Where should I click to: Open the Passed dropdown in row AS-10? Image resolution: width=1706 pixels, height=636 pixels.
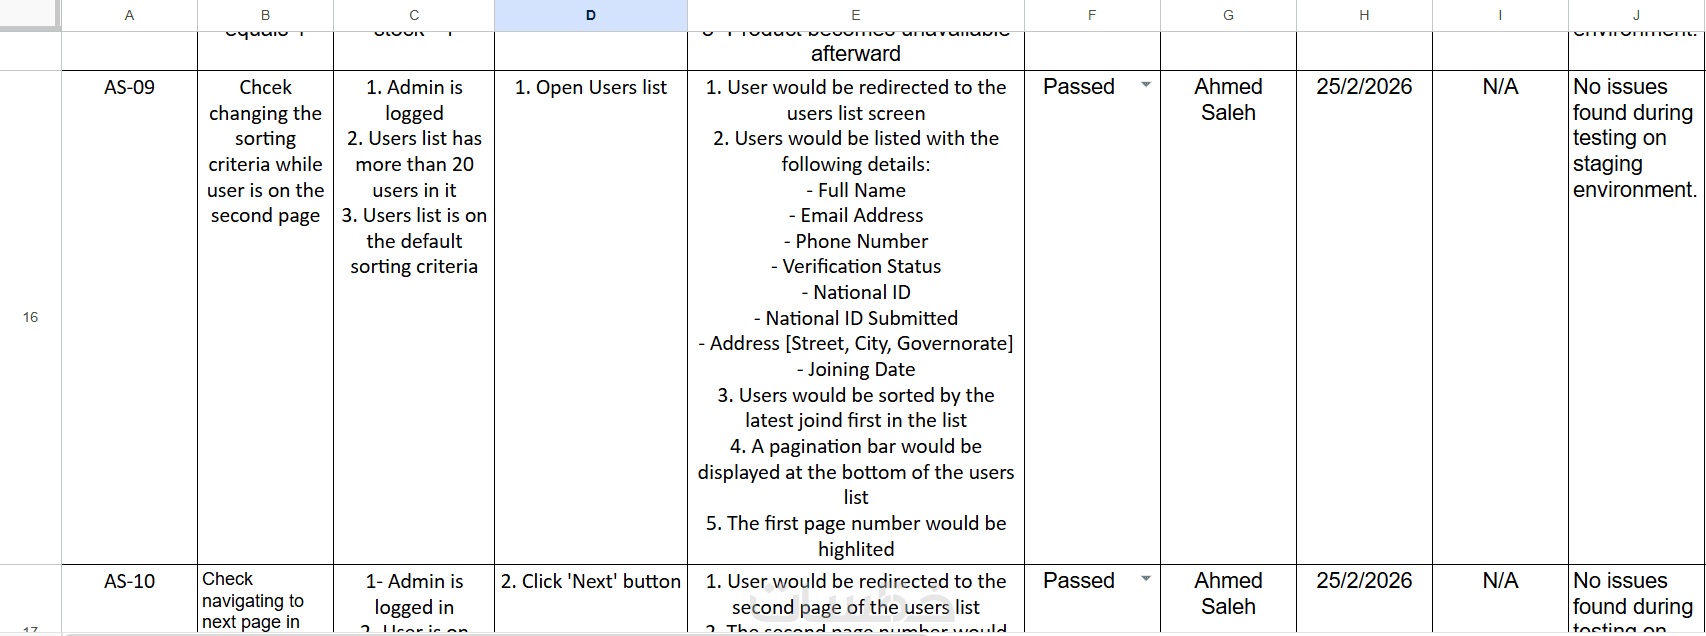pyautogui.click(x=1146, y=580)
